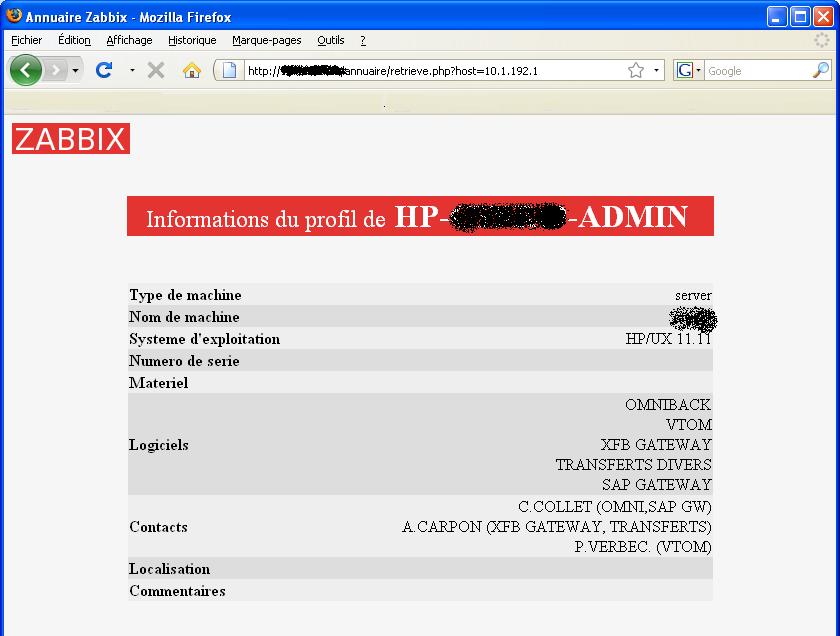This screenshot has height=636, width=840.
Task: Go back with the green Back arrow
Action: click(25, 70)
